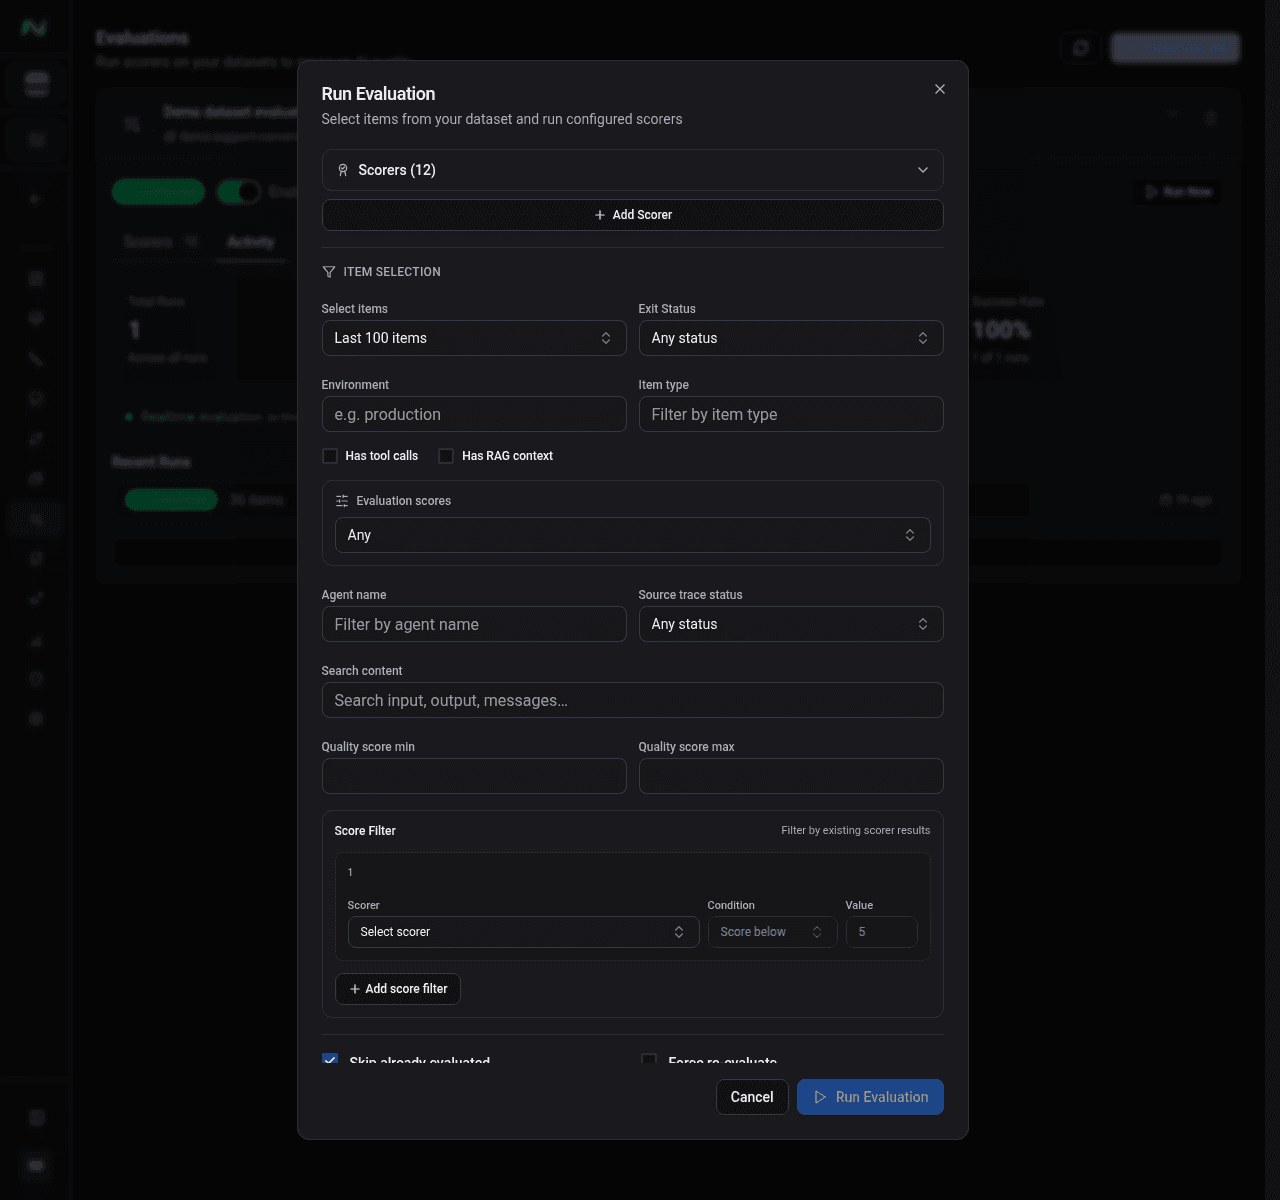Focus the Quality score max field
The height and width of the screenshot is (1200, 1280).
pos(791,776)
